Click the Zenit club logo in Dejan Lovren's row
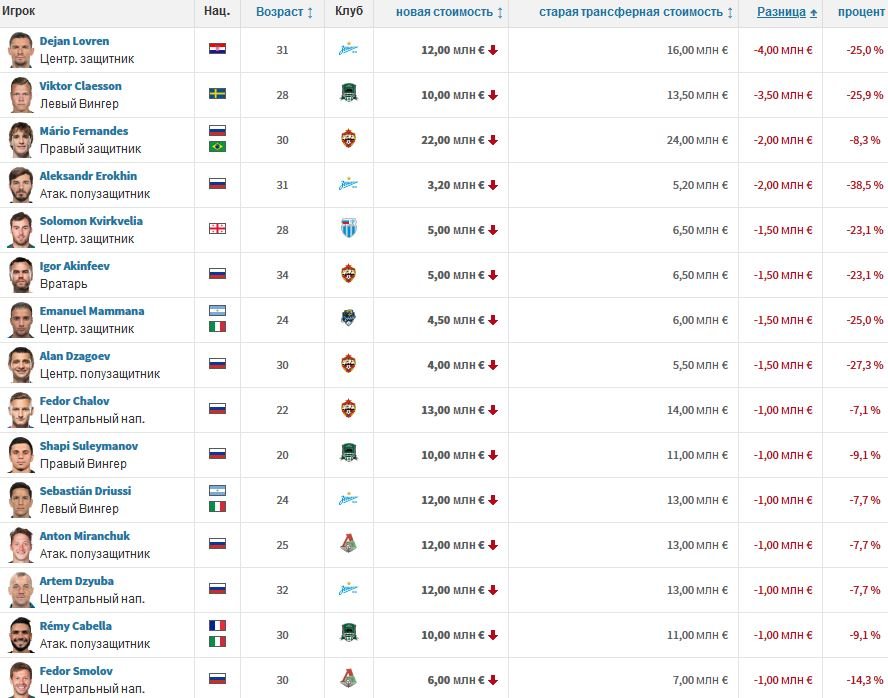888x698 pixels. click(348, 50)
